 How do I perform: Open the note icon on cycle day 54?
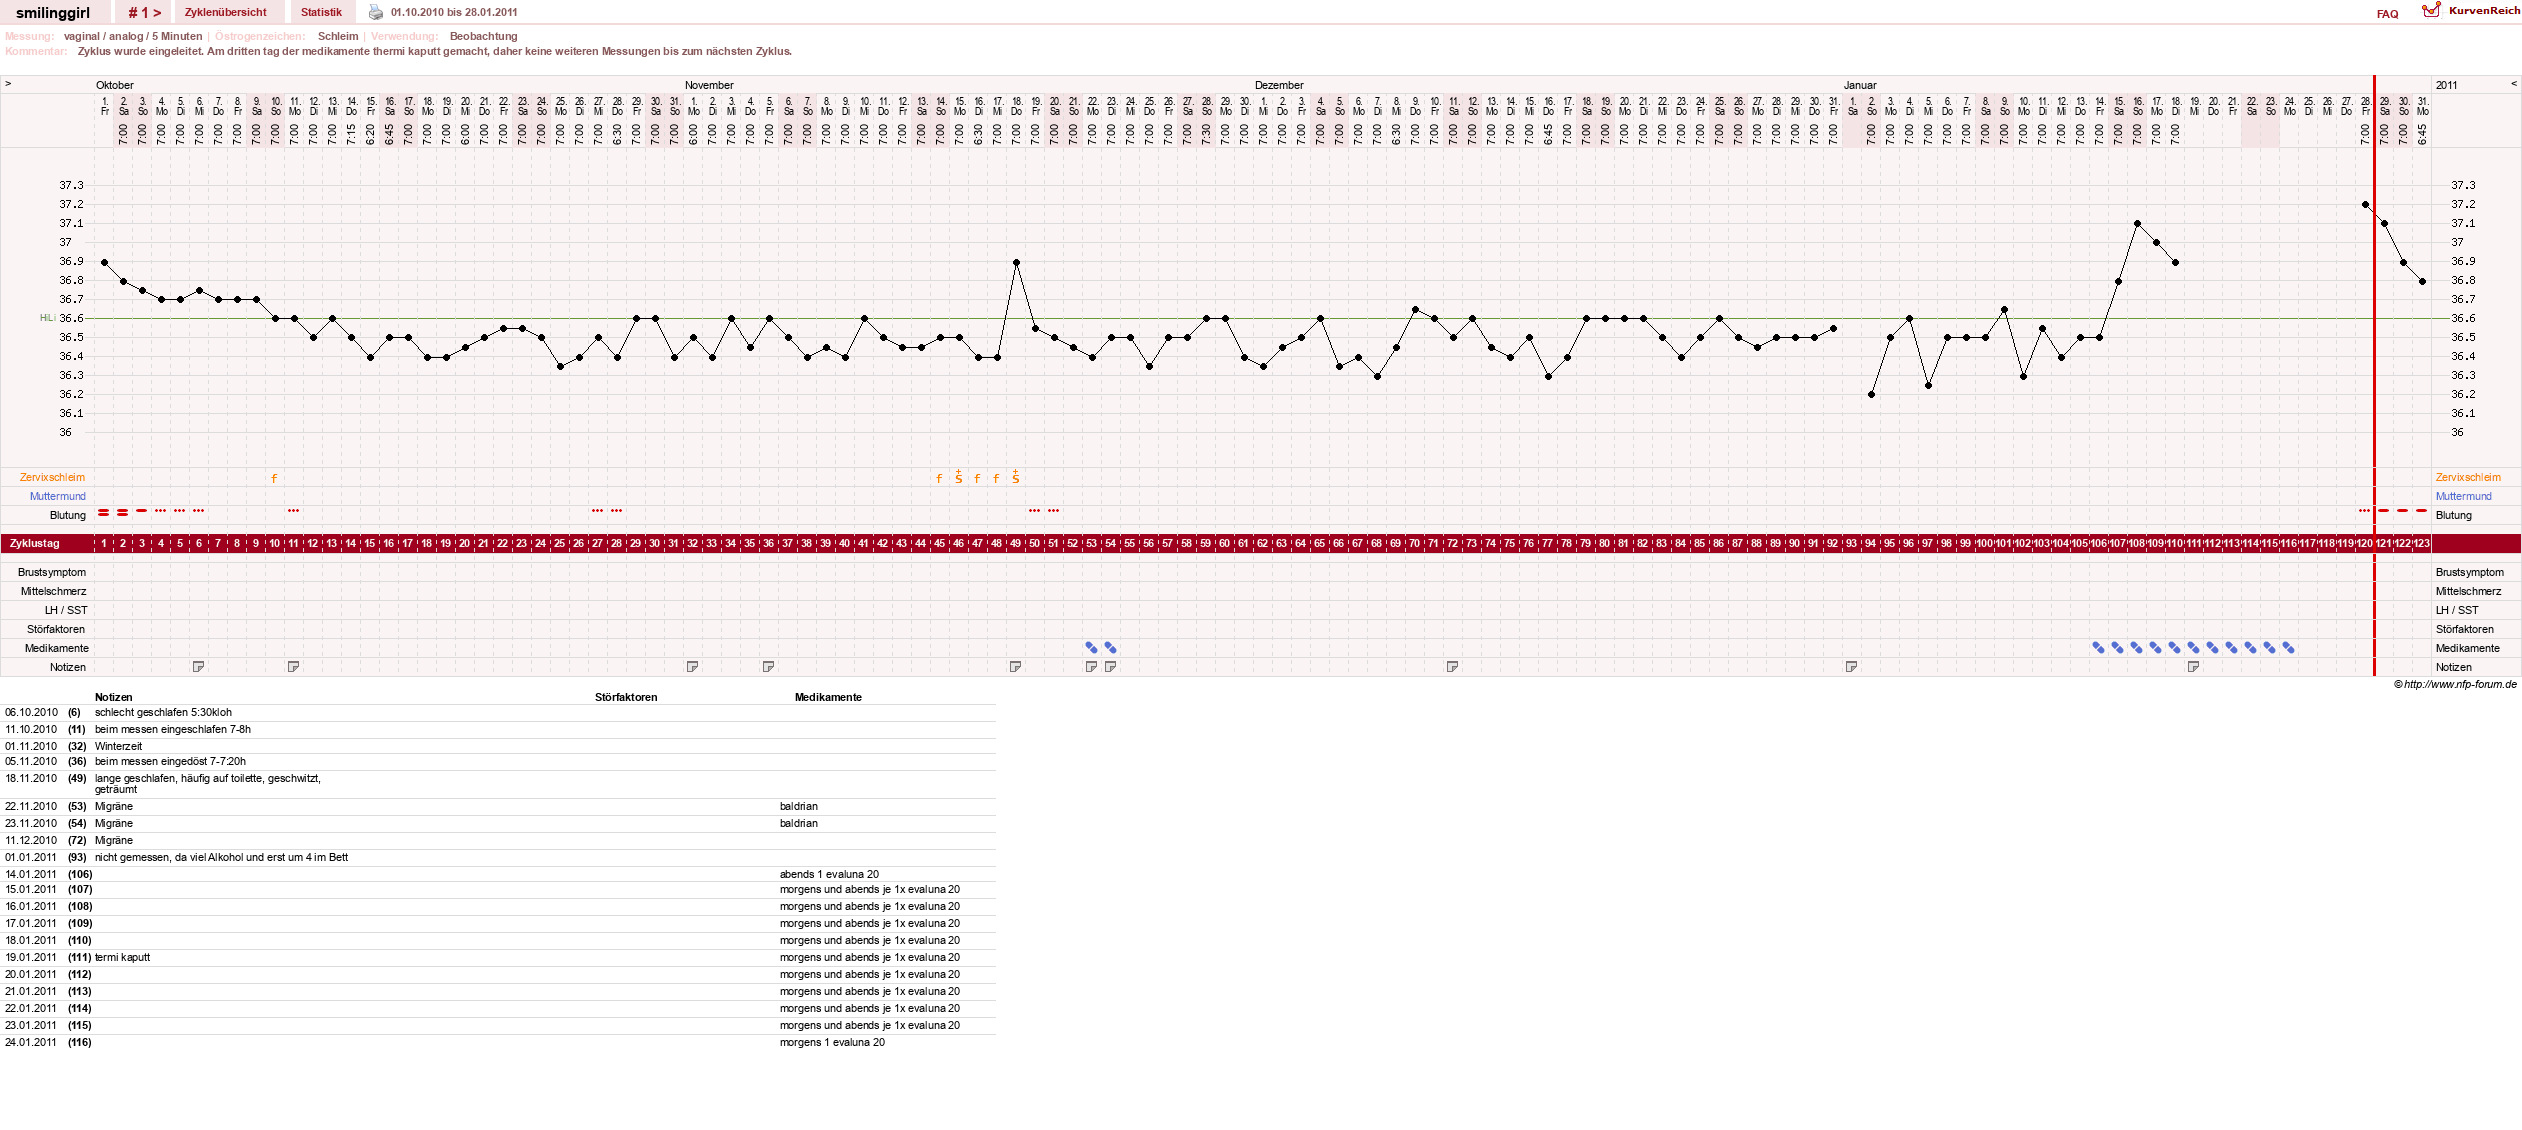(1110, 667)
